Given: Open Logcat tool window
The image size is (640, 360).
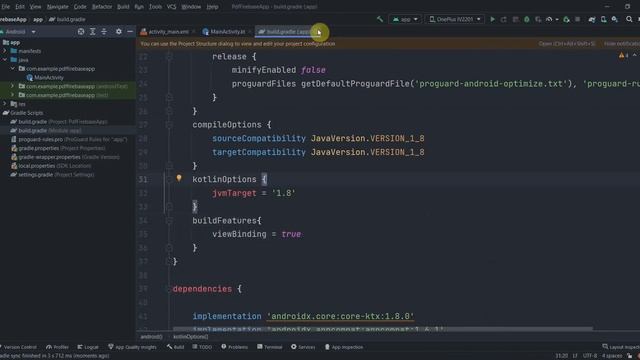Looking at the screenshot, I should click(x=88, y=347).
